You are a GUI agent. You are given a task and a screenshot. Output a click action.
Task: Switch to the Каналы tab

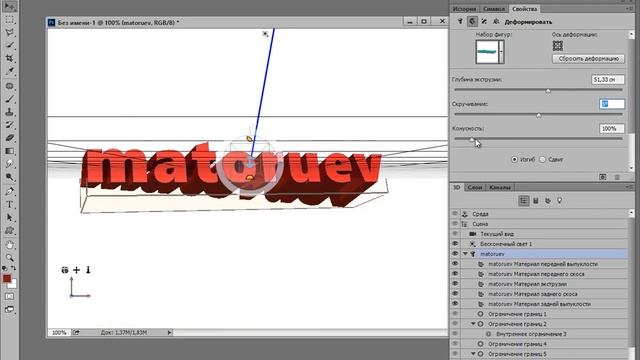(500, 187)
